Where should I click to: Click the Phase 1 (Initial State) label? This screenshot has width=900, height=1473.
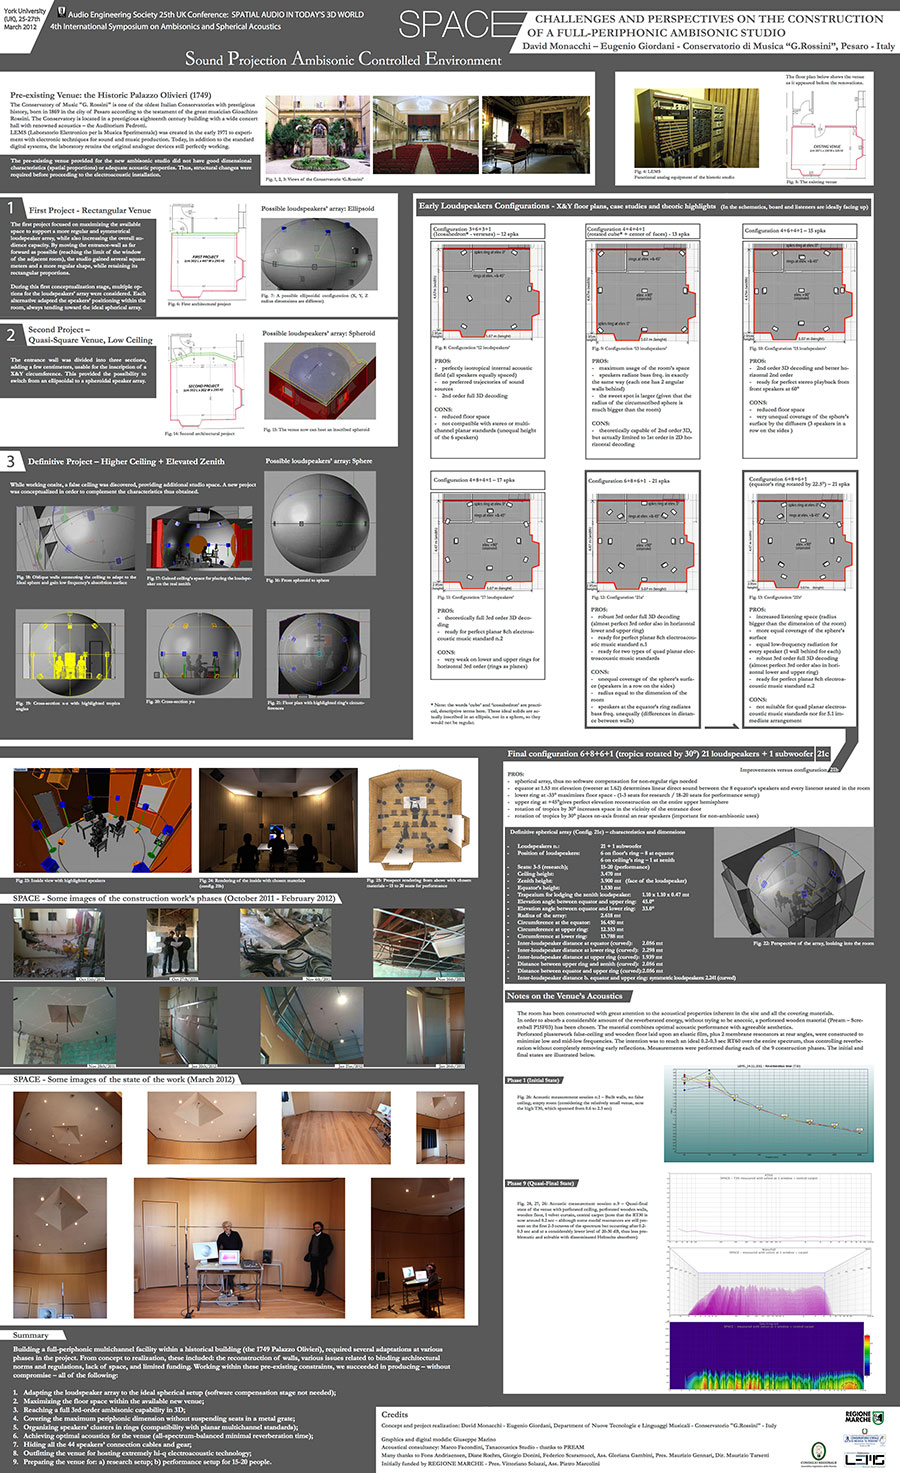click(x=533, y=1081)
